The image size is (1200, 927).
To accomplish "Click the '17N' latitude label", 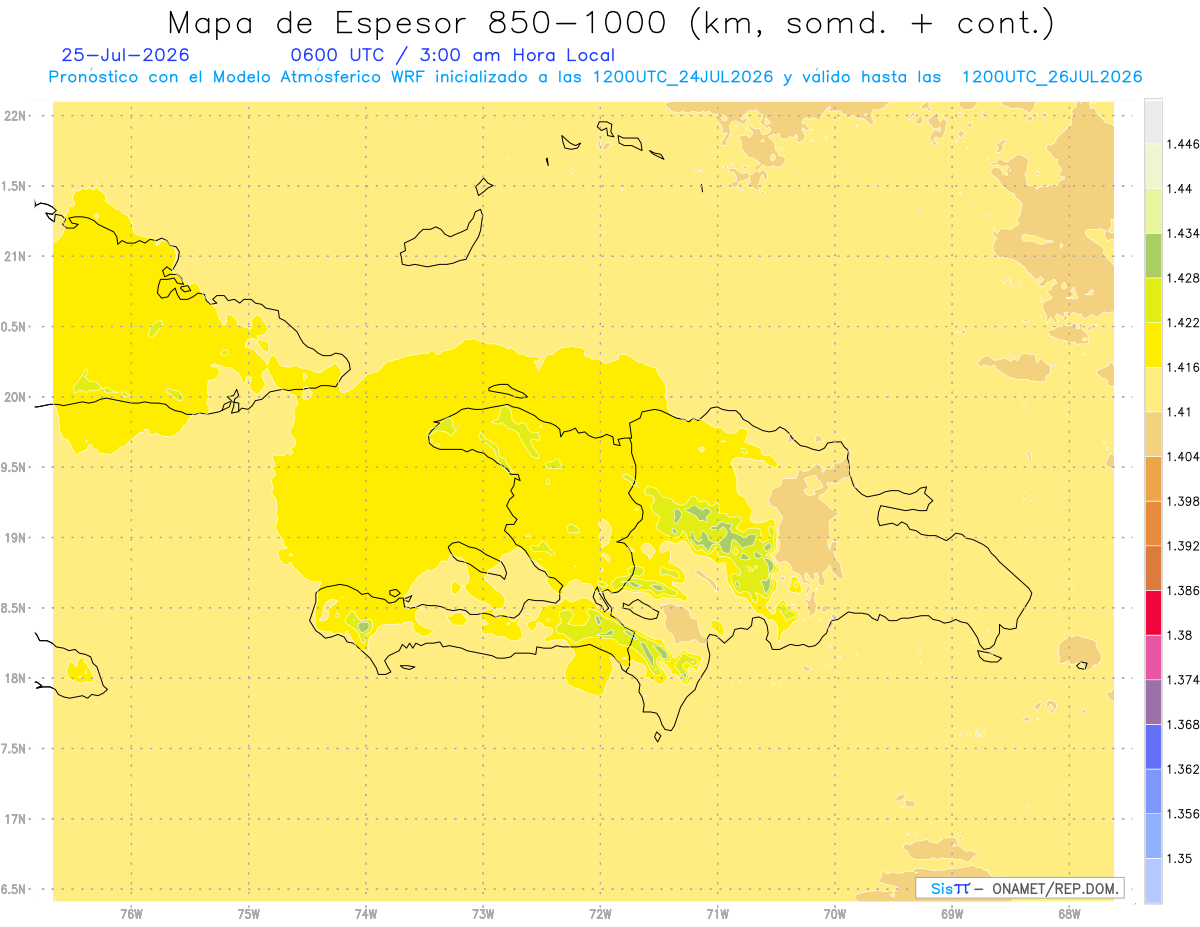I will tap(17, 819).
